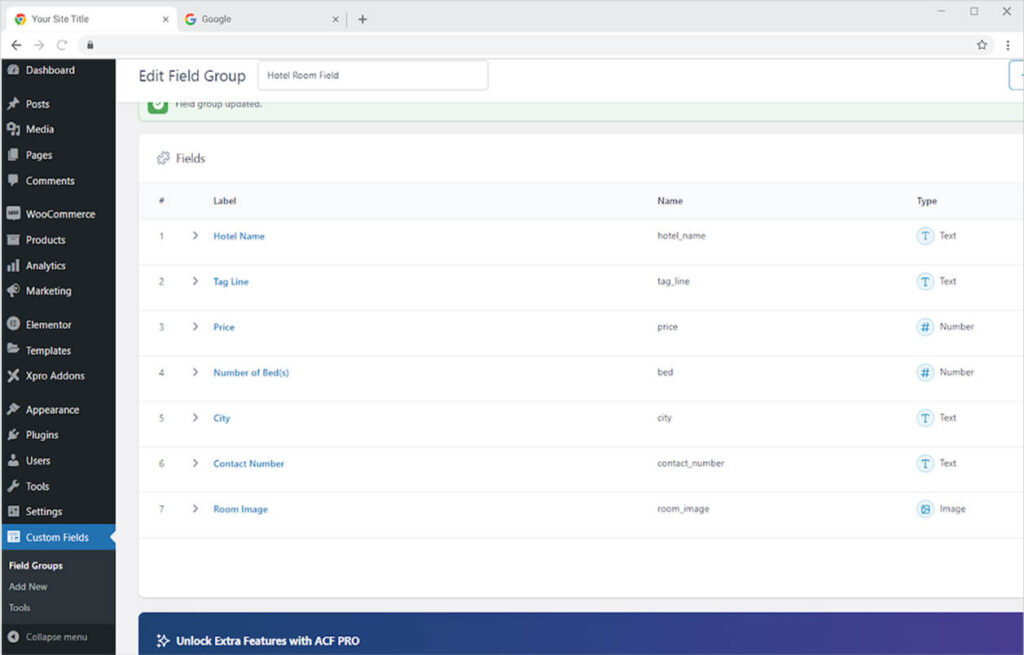Open the Appearance menu item

(x=52, y=410)
